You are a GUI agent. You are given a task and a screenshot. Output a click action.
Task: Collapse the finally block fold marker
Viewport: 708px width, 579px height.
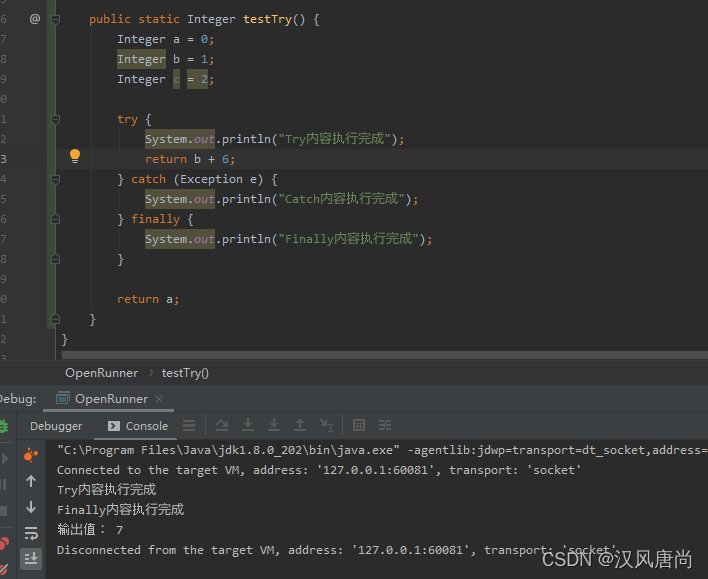[x=56, y=219]
